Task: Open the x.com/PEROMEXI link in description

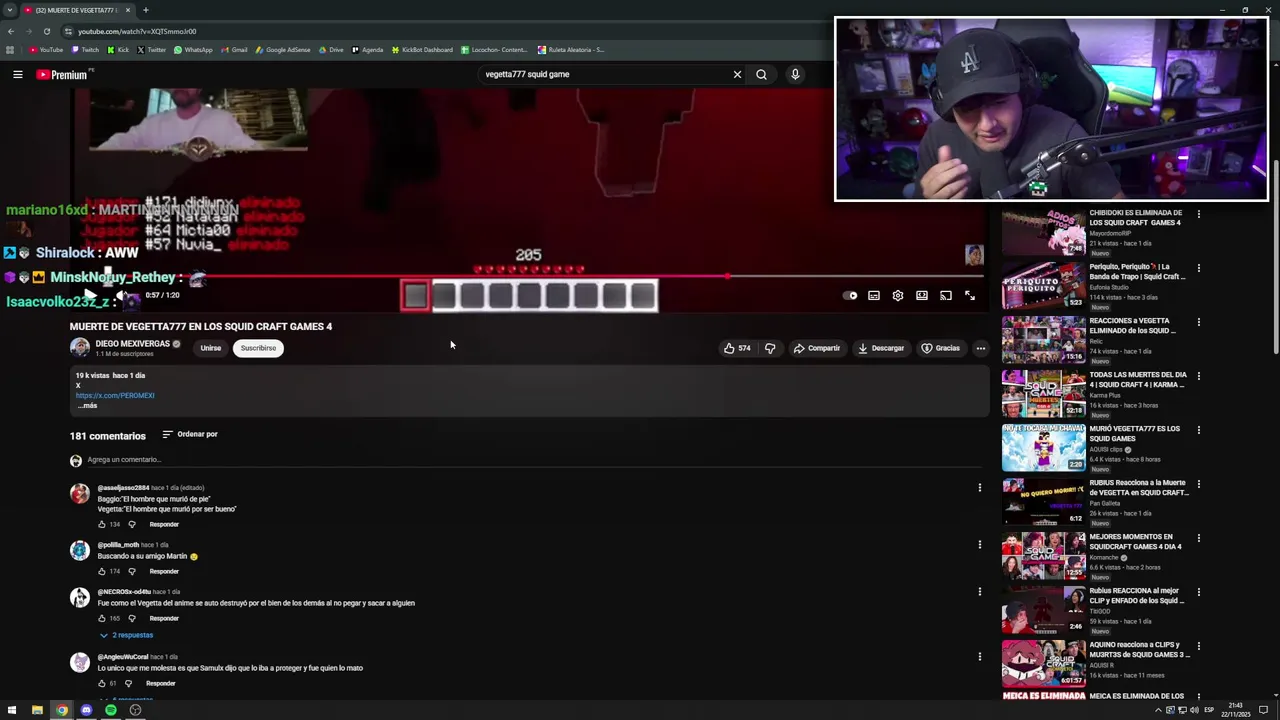Action: pyautogui.click(x=115, y=396)
